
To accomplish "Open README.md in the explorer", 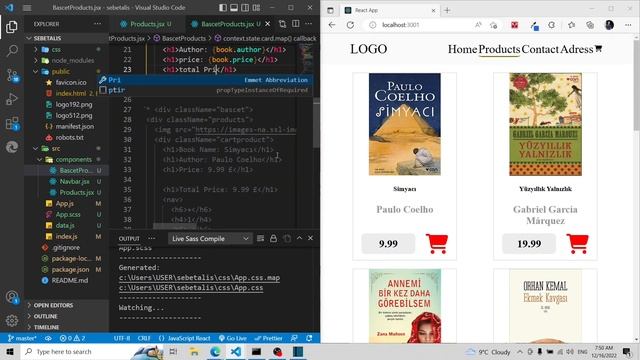I will point(69,281).
